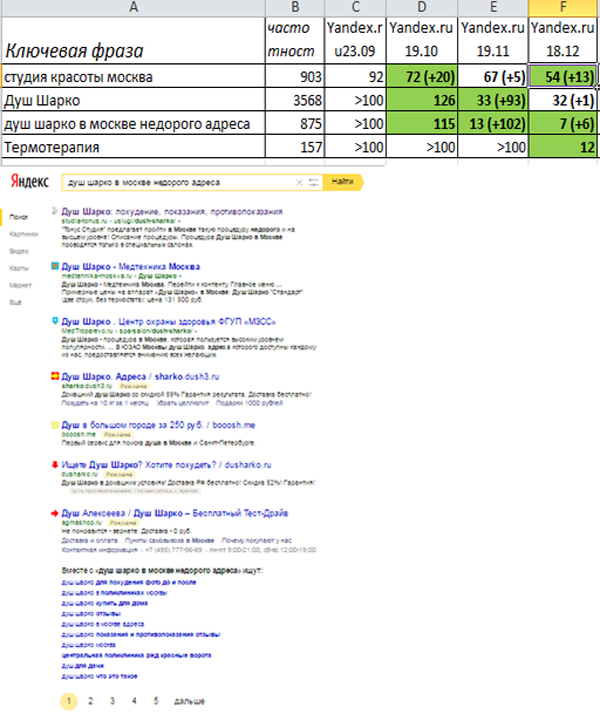
Task: Go to results page 2
Action: tap(91, 701)
